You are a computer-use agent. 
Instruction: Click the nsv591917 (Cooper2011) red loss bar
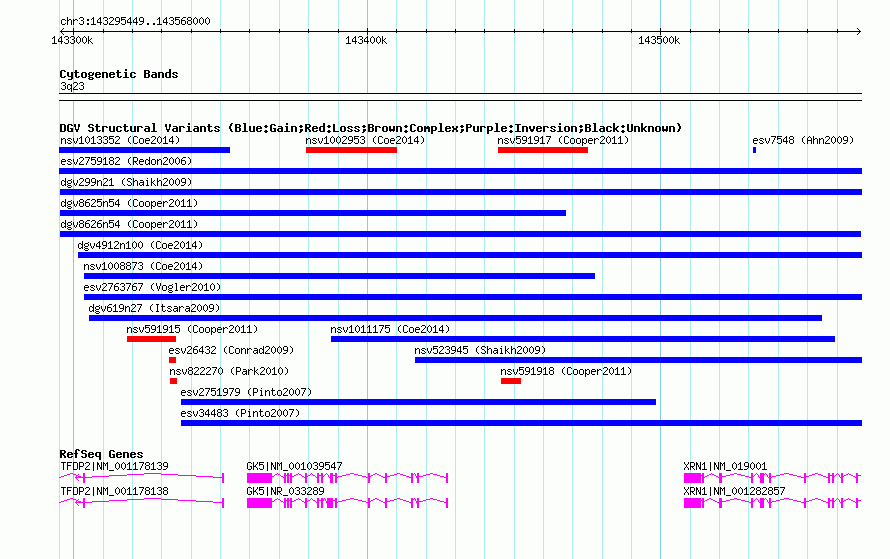[543, 150]
